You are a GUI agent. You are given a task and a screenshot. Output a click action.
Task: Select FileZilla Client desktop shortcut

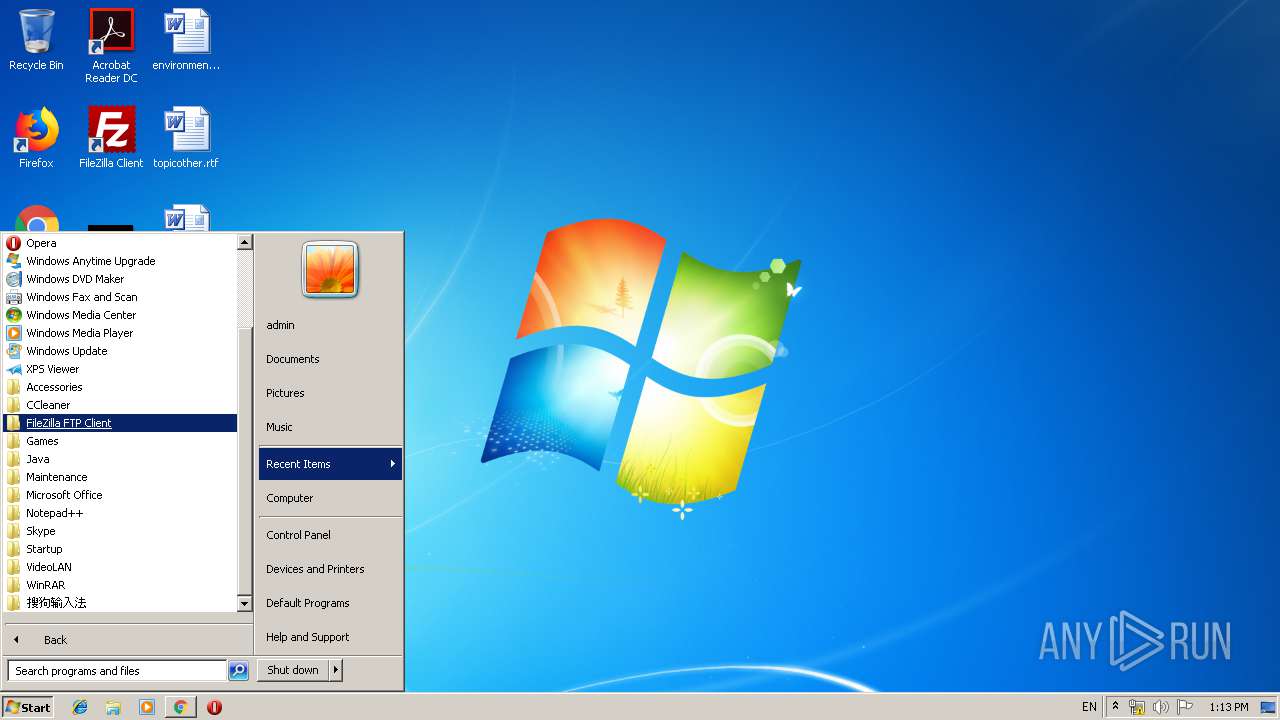[x=111, y=138]
